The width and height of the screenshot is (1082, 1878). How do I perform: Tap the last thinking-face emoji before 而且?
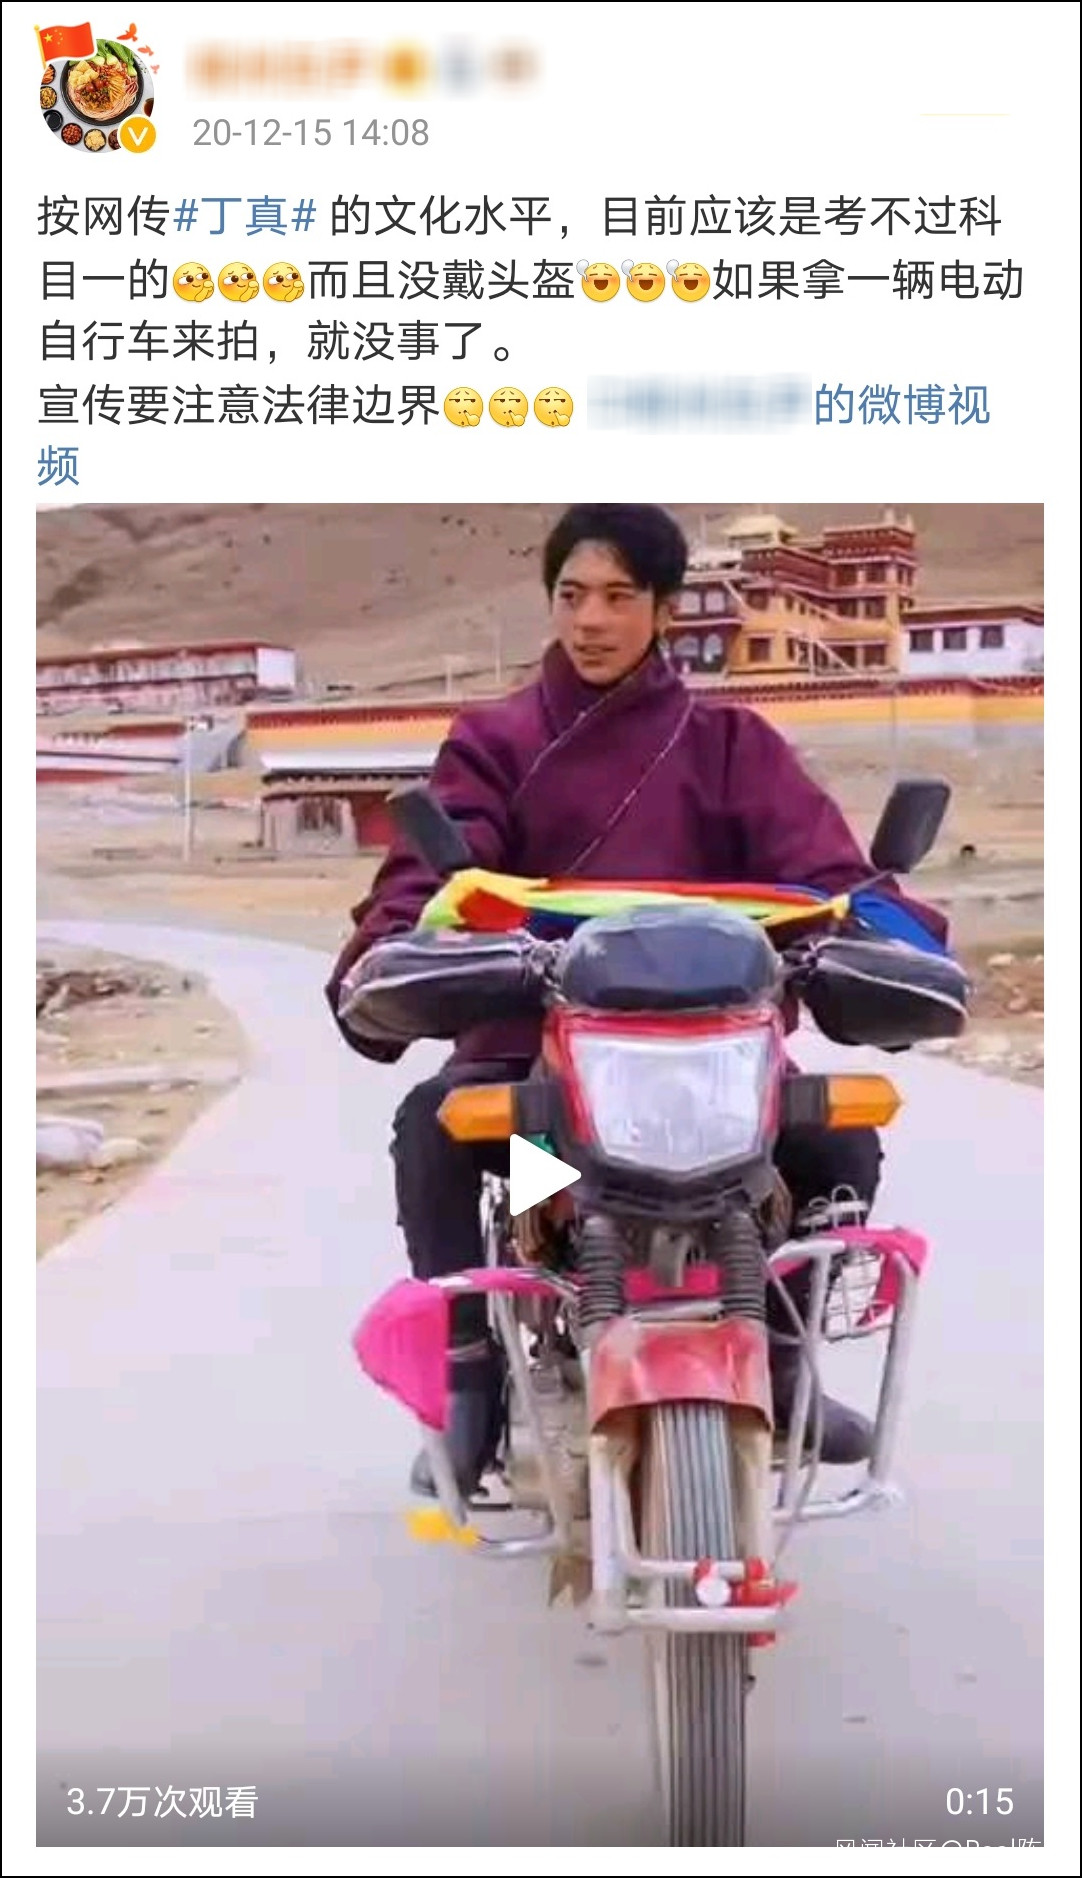click(284, 281)
